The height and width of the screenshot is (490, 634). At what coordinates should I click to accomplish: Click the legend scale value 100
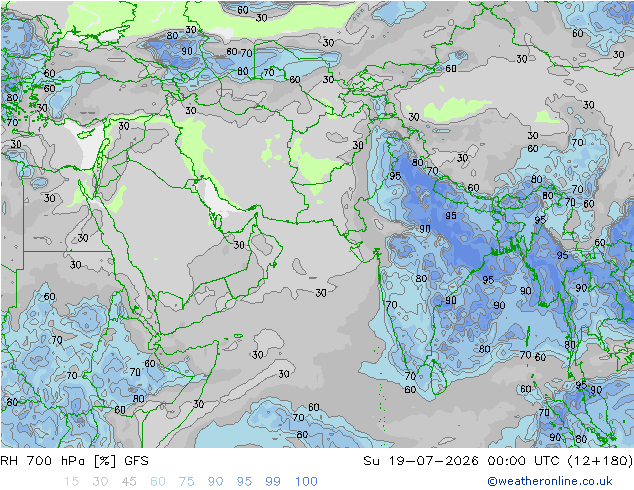(x=306, y=482)
